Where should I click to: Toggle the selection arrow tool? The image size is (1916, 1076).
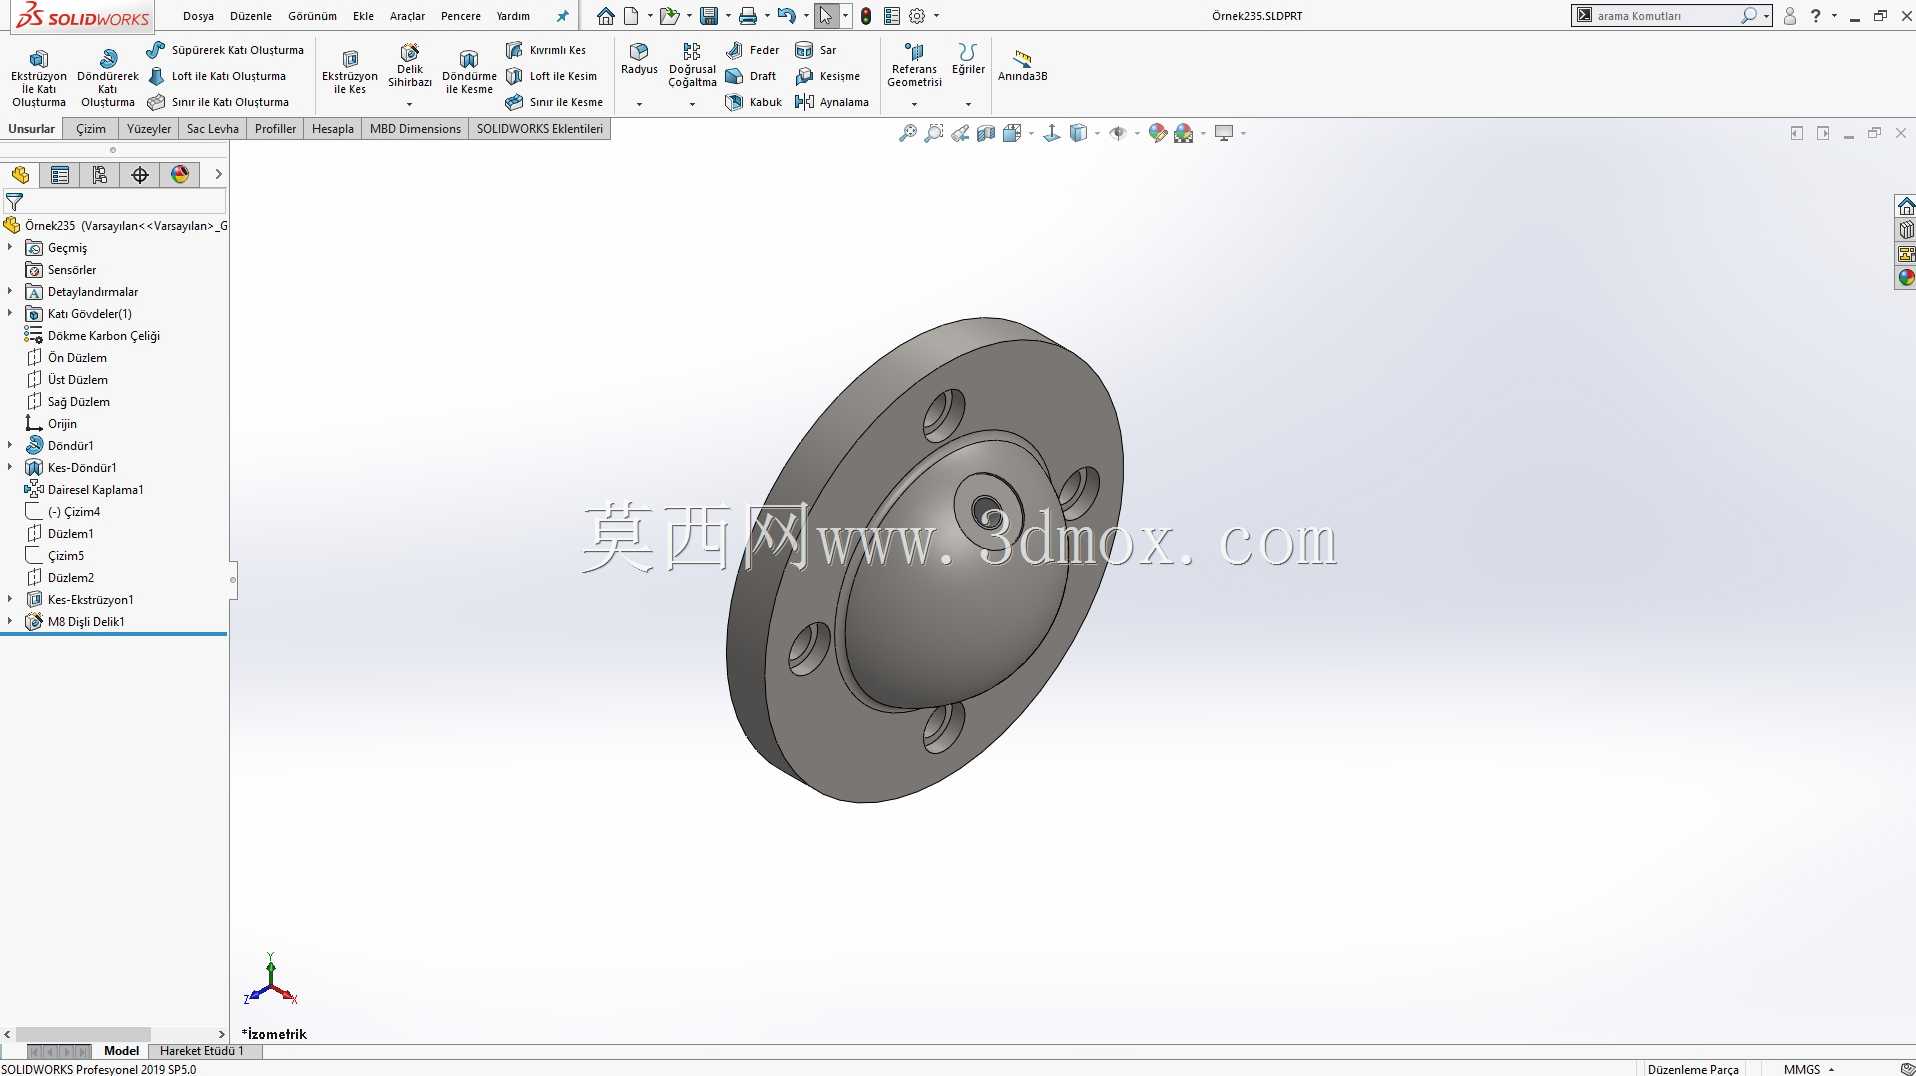825,16
